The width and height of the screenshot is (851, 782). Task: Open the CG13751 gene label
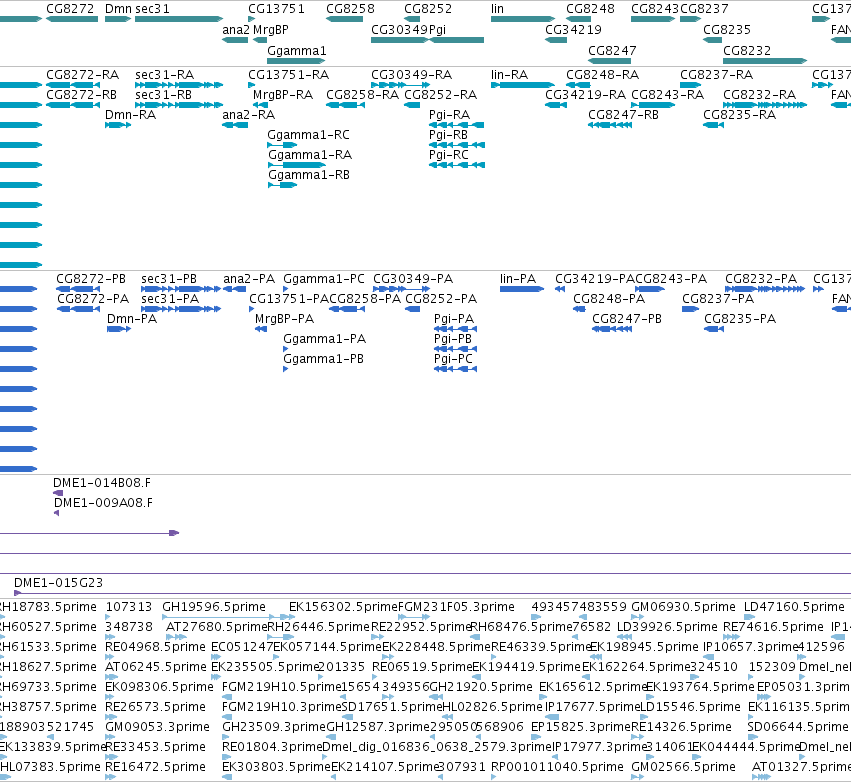pyautogui.click(x=276, y=9)
